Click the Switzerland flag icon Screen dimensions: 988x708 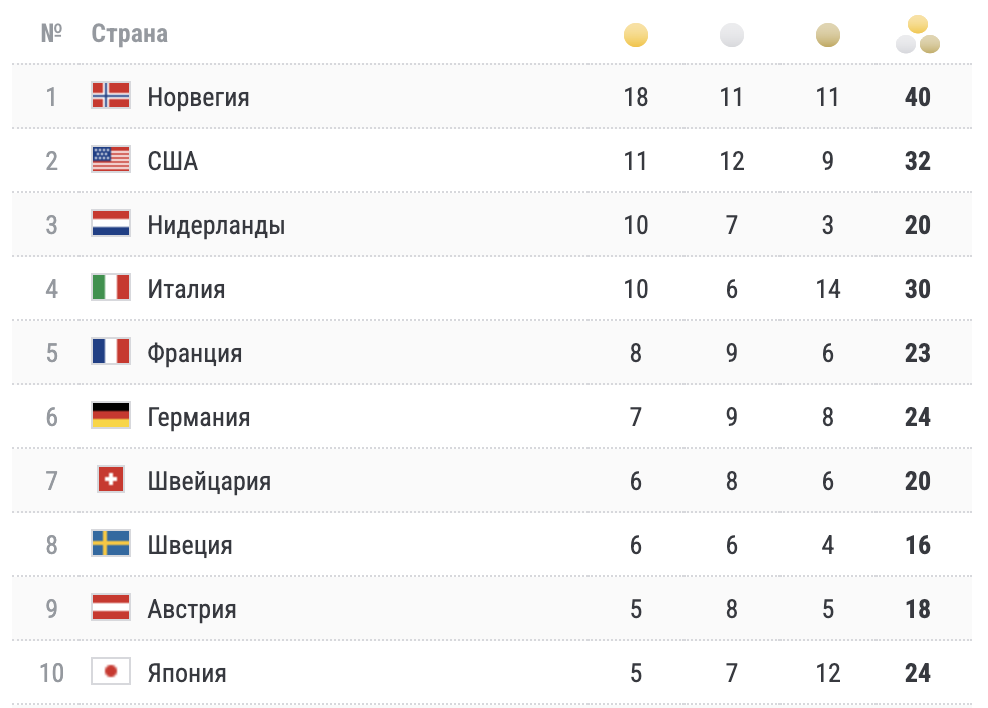click(111, 480)
